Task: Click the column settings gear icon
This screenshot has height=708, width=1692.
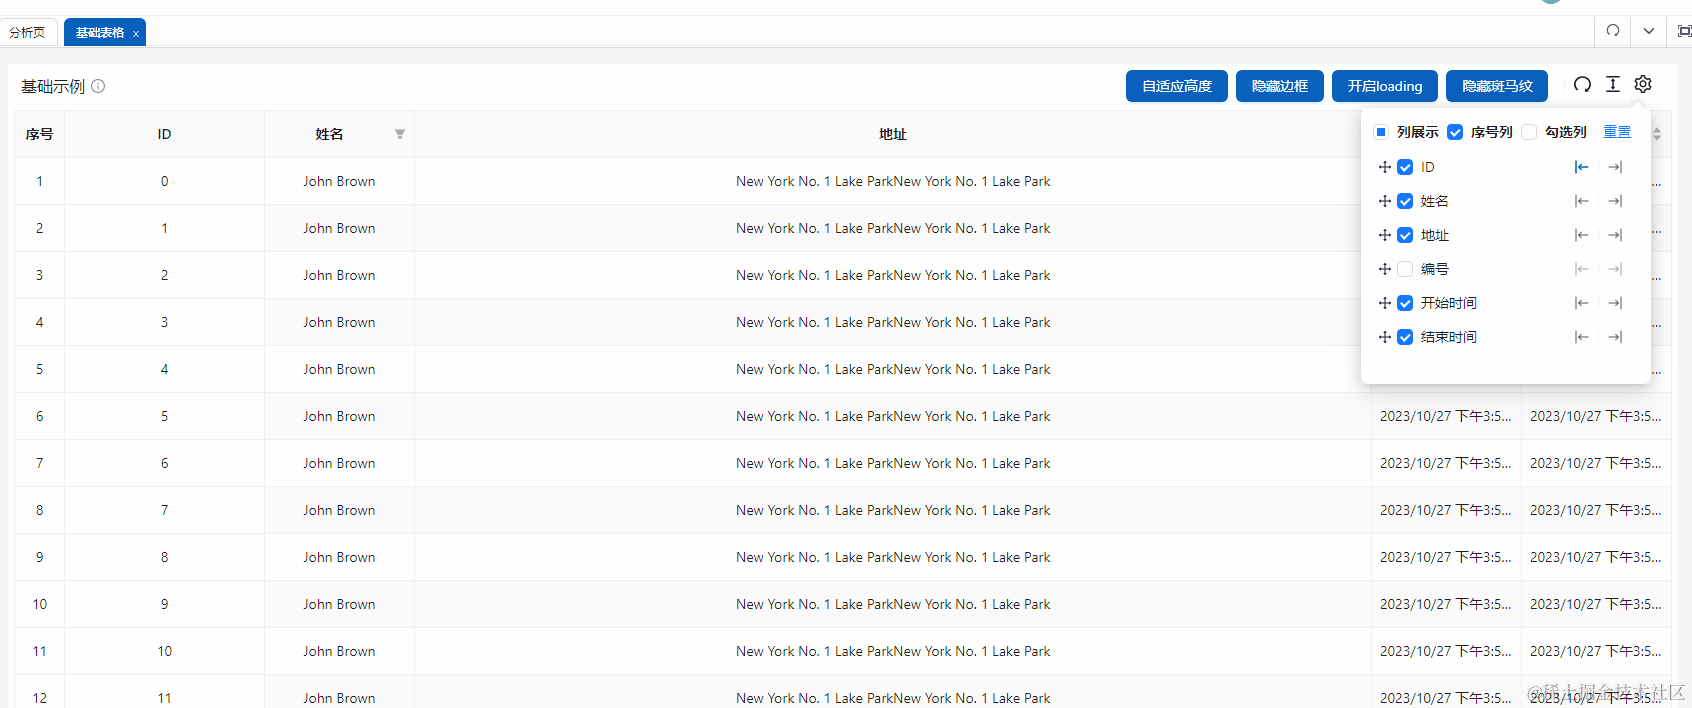Action: tap(1643, 85)
